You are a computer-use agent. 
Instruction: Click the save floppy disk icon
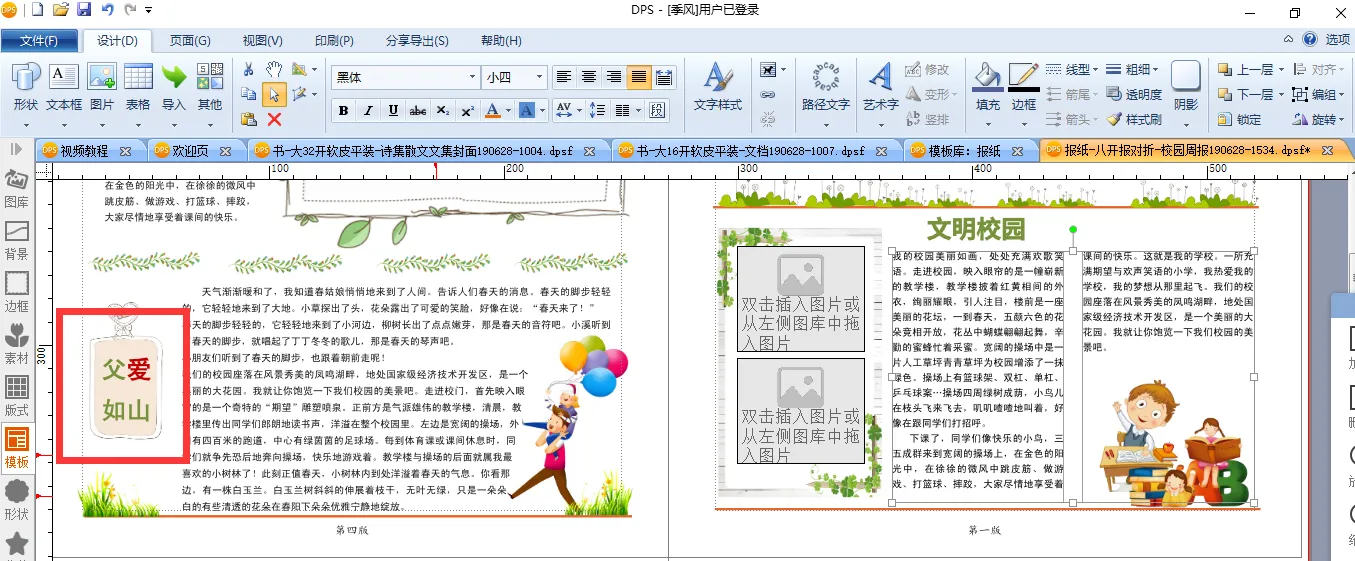tap(84, 10)
